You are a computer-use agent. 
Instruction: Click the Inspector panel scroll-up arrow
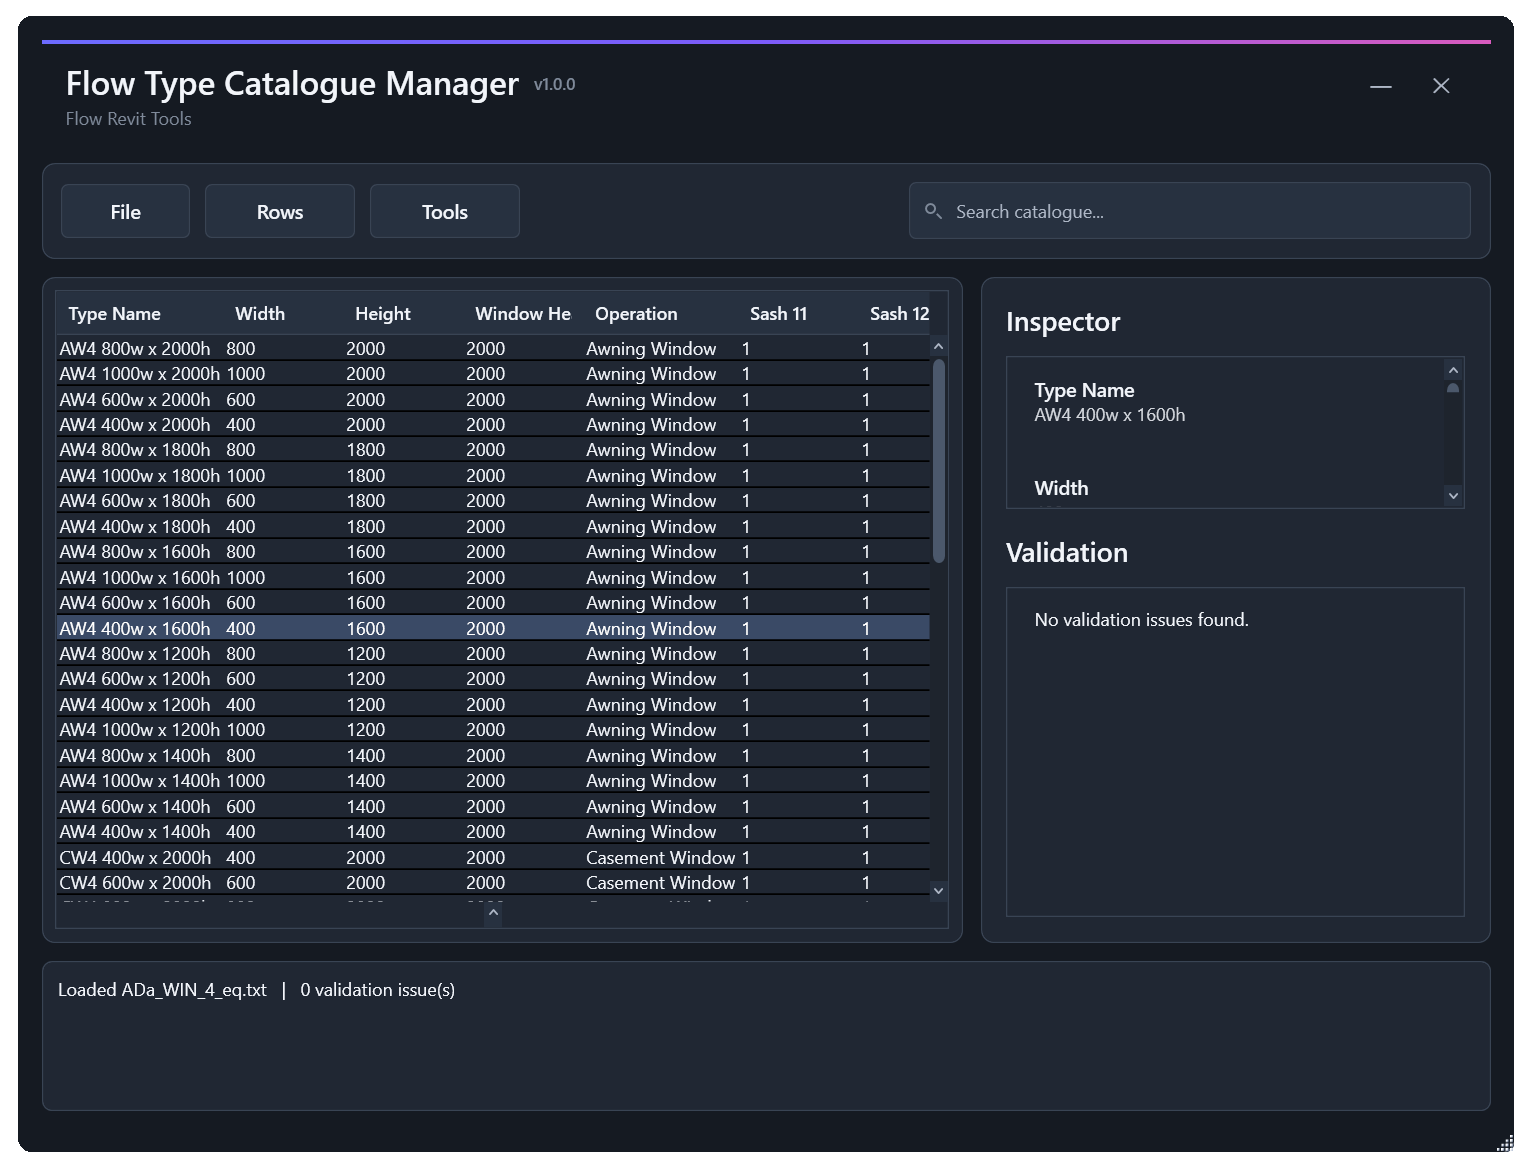tap(1453, 370)
